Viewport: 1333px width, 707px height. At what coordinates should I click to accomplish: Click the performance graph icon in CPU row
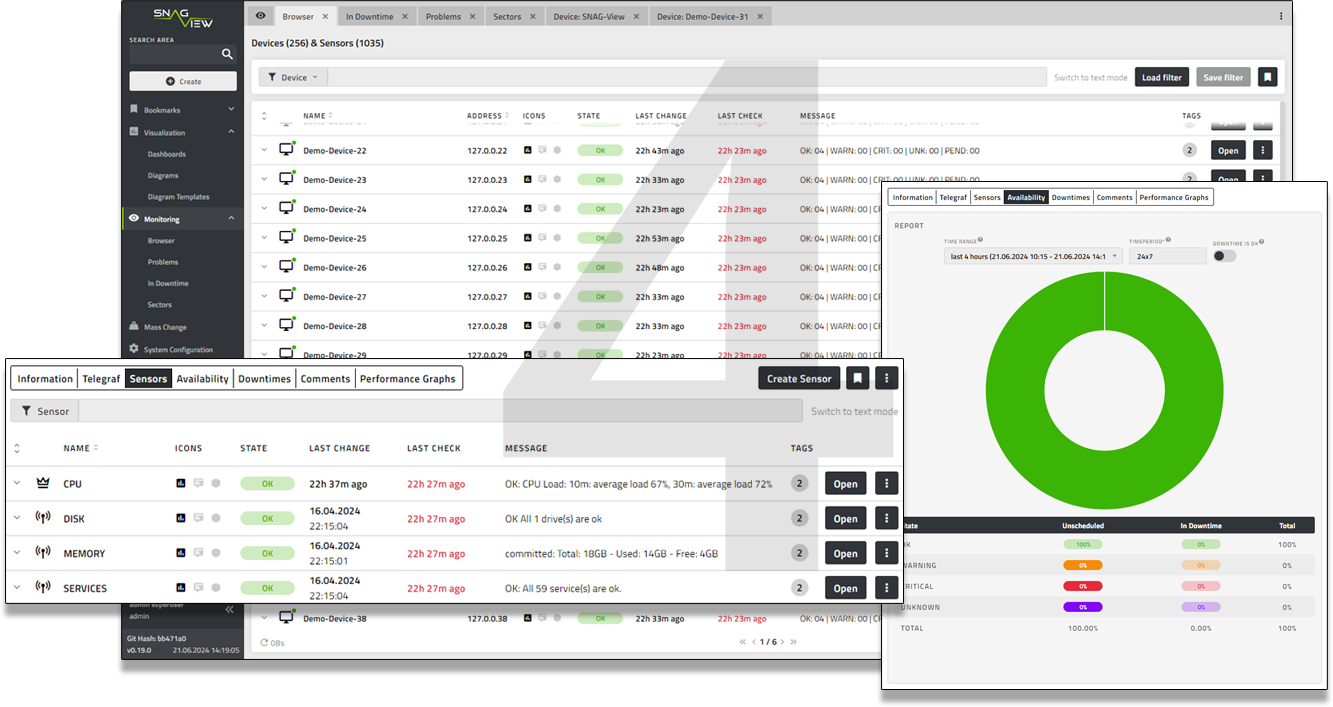click(x=181, y=484)
